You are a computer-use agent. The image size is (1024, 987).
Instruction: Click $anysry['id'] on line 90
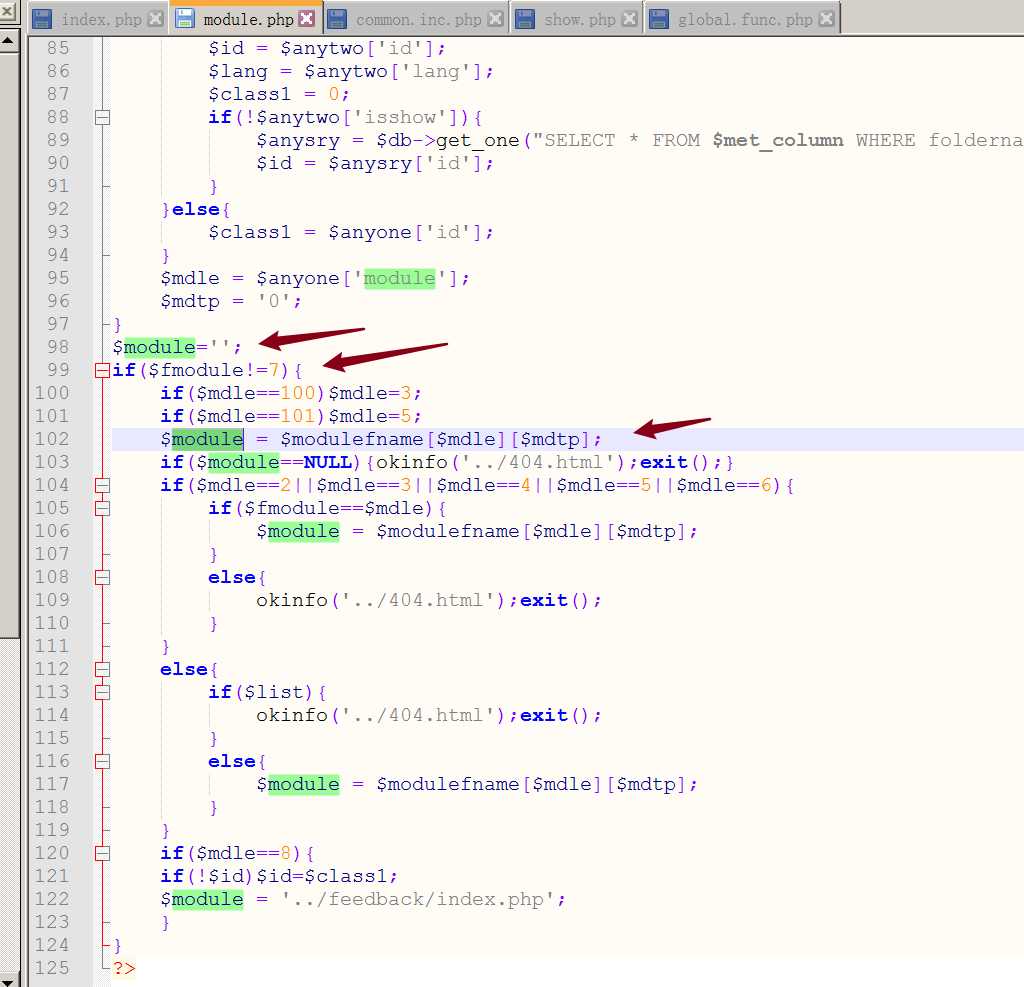[x=405, y=163]
